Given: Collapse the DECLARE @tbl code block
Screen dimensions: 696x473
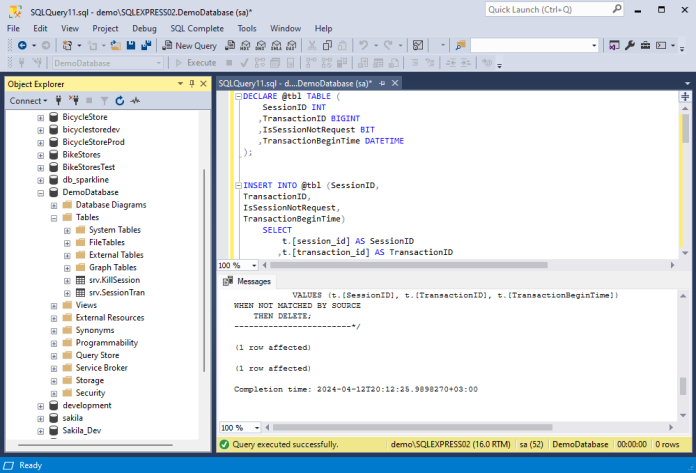Looking at the screenshot, I should (x=237, y=98).
